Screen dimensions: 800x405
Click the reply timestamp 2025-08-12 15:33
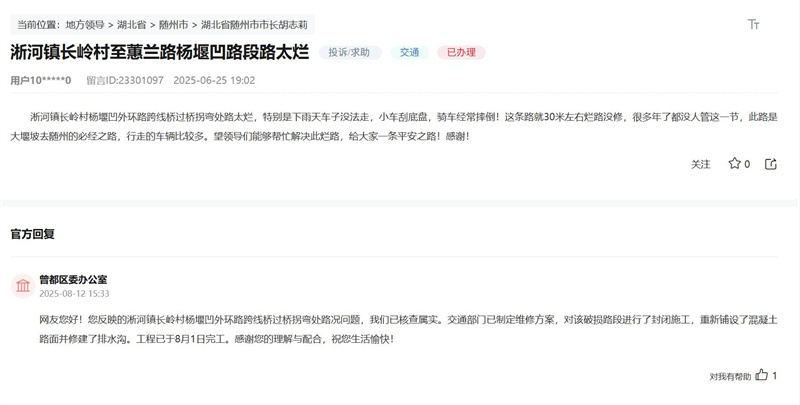74,294
